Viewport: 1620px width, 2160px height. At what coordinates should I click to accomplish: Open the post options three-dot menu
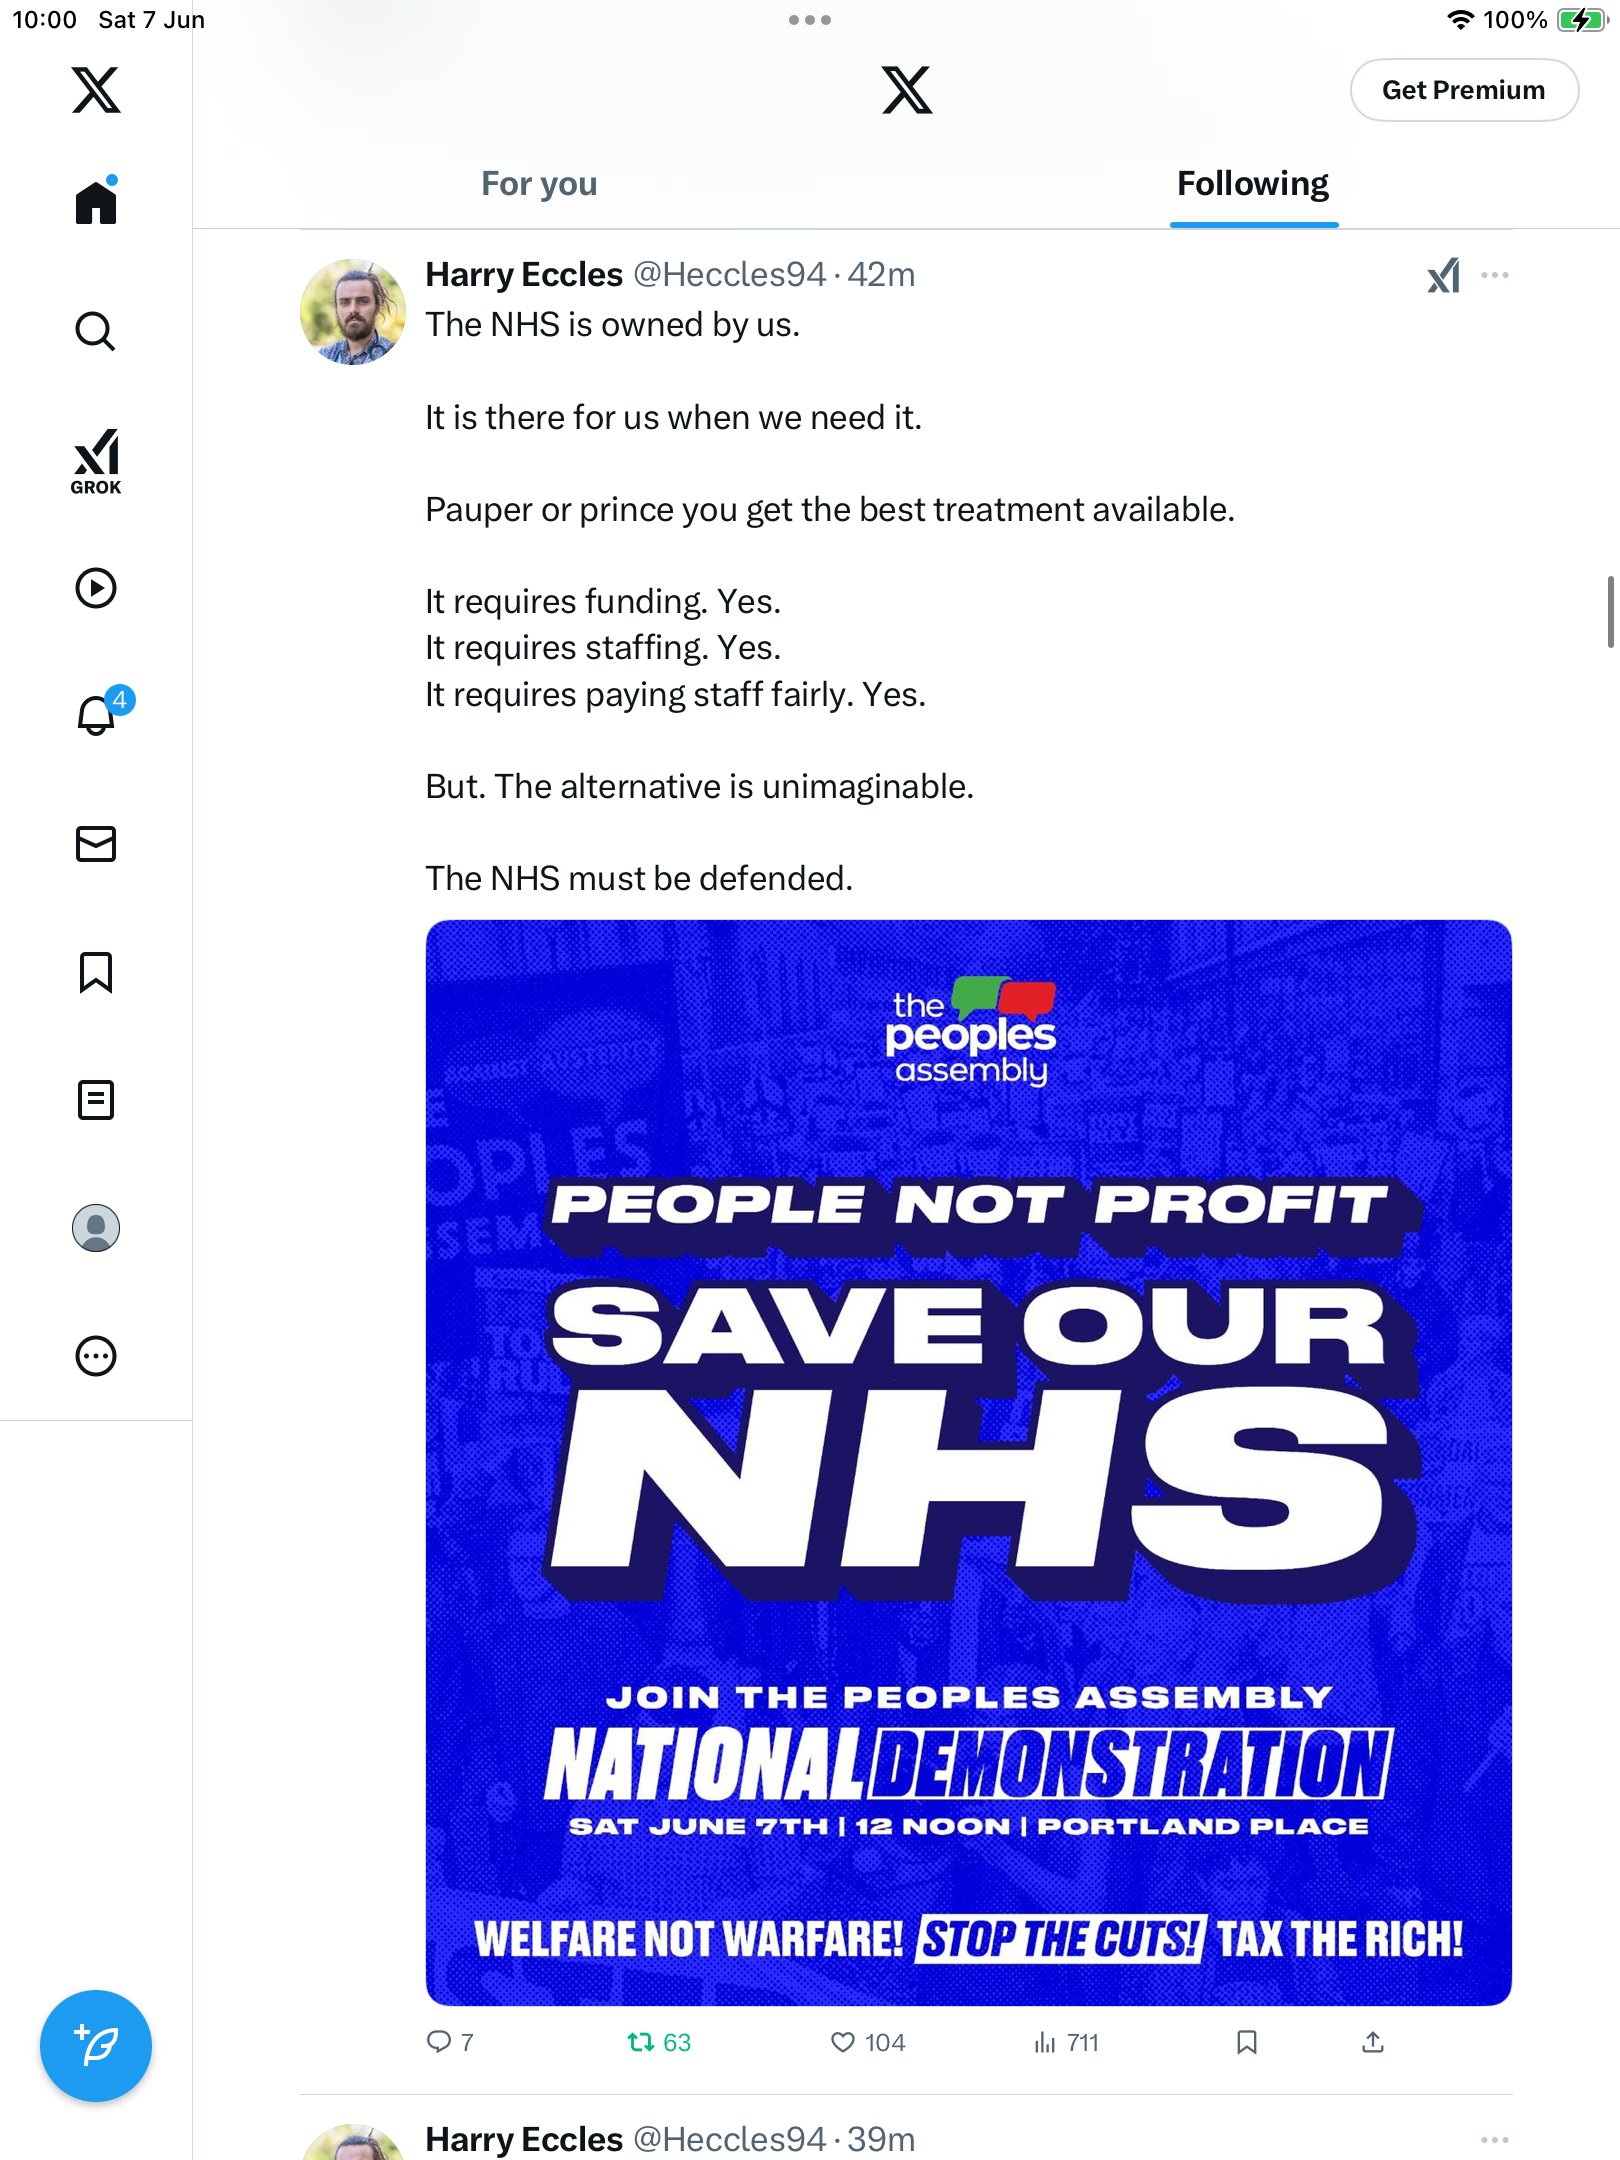(1495, 275)
